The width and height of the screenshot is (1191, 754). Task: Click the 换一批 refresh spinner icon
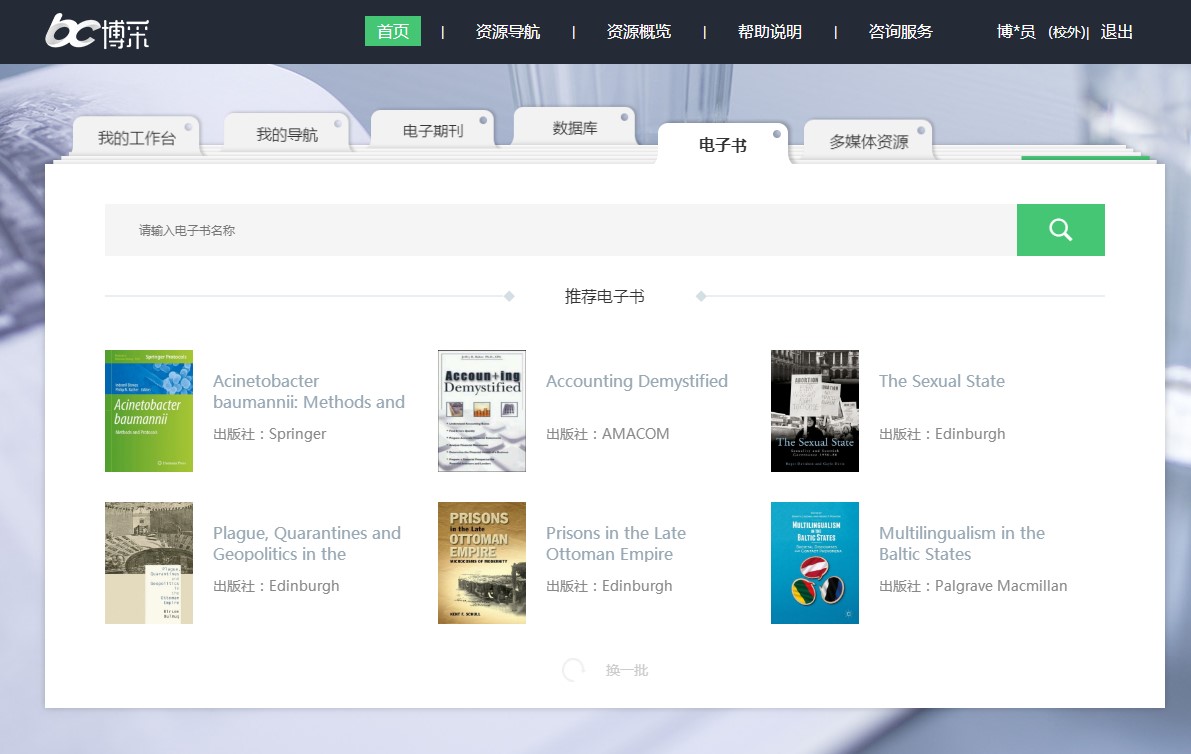point(573,670)
